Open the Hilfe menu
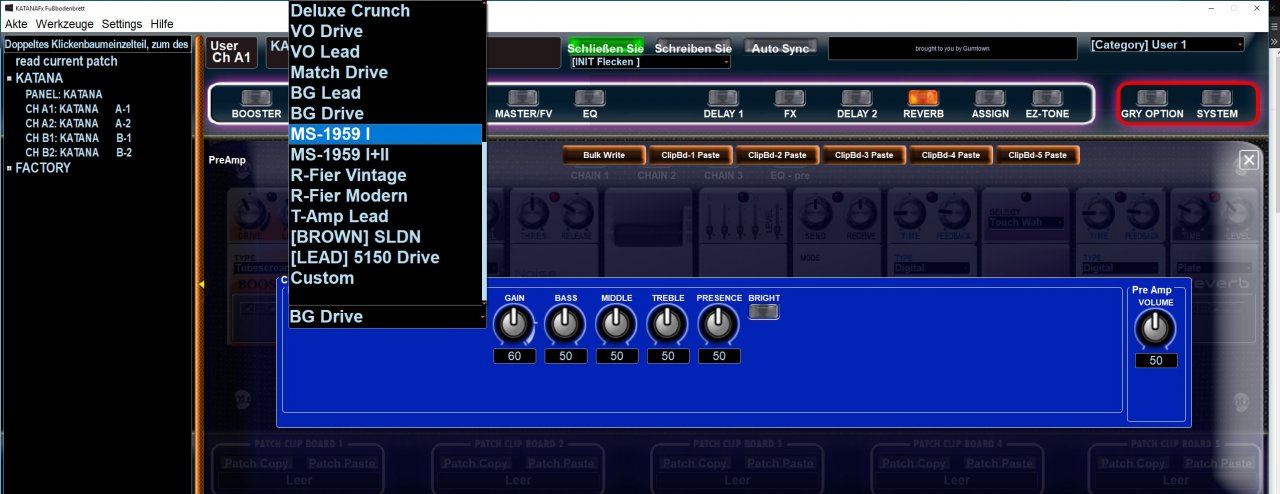 tap(162, 23)
